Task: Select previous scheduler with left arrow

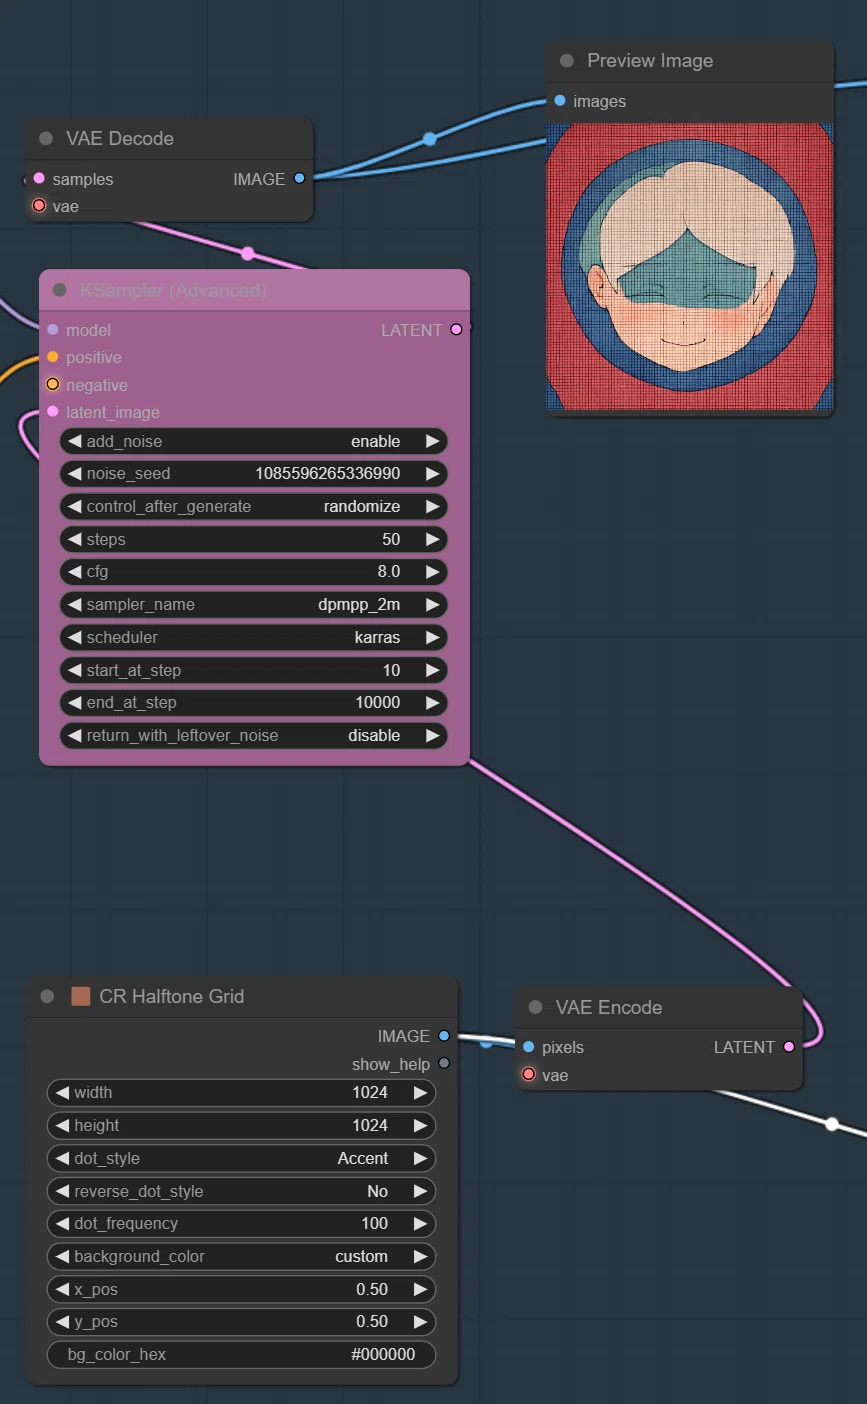Action: click(74, 637)
